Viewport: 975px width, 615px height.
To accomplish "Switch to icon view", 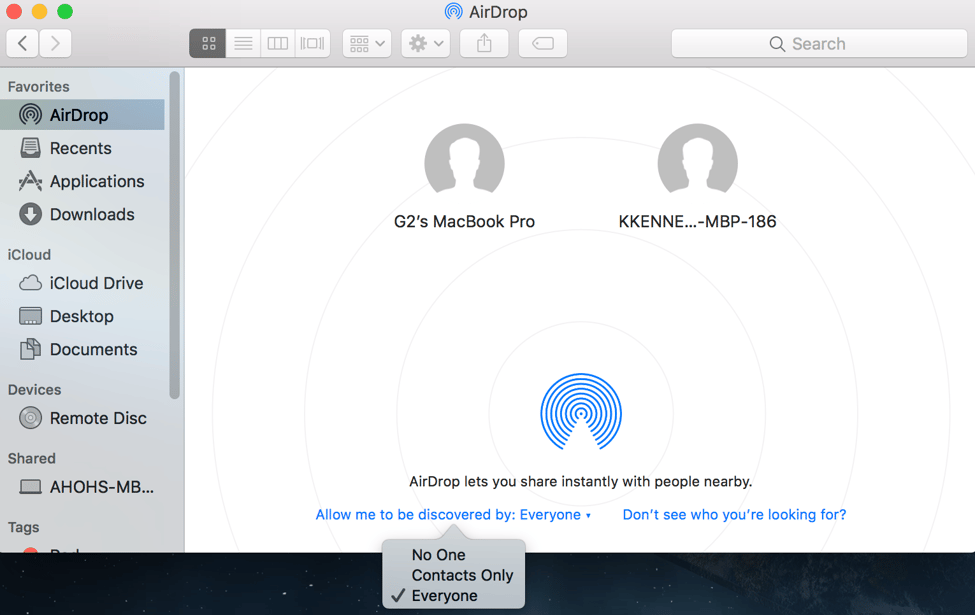I will pyautogui.click(x=208, y=44).
